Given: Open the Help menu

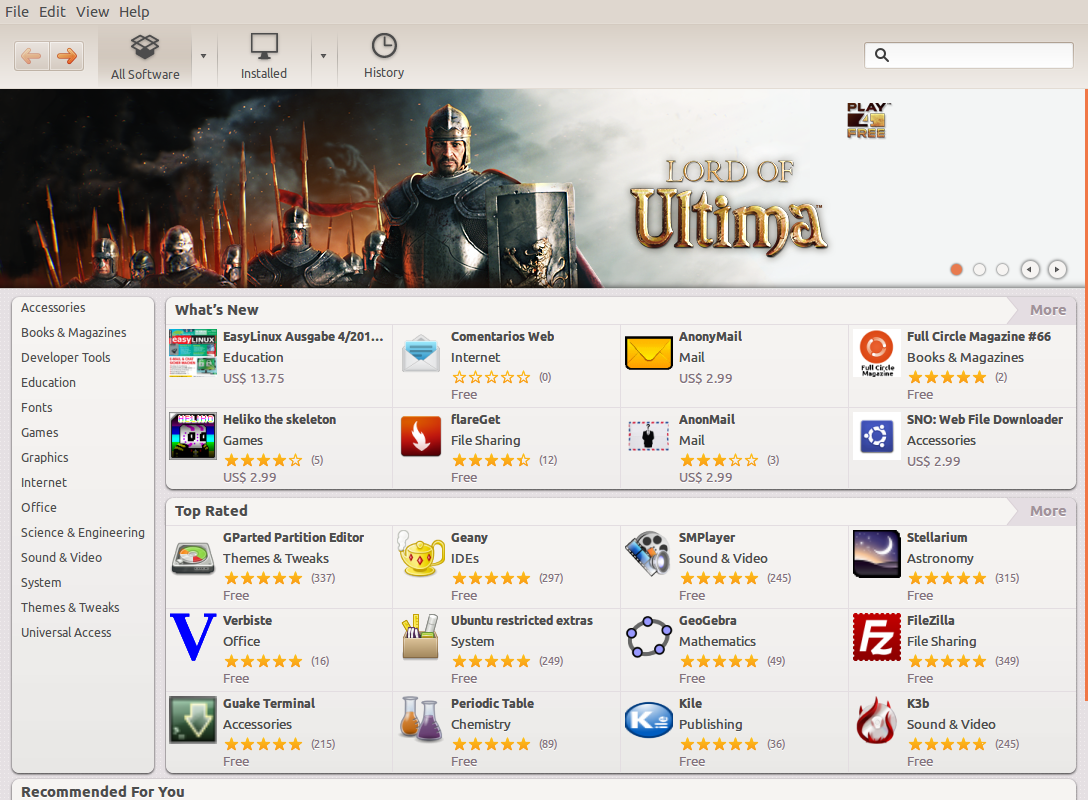Looking at the screenshot, I should coord(134,12).
